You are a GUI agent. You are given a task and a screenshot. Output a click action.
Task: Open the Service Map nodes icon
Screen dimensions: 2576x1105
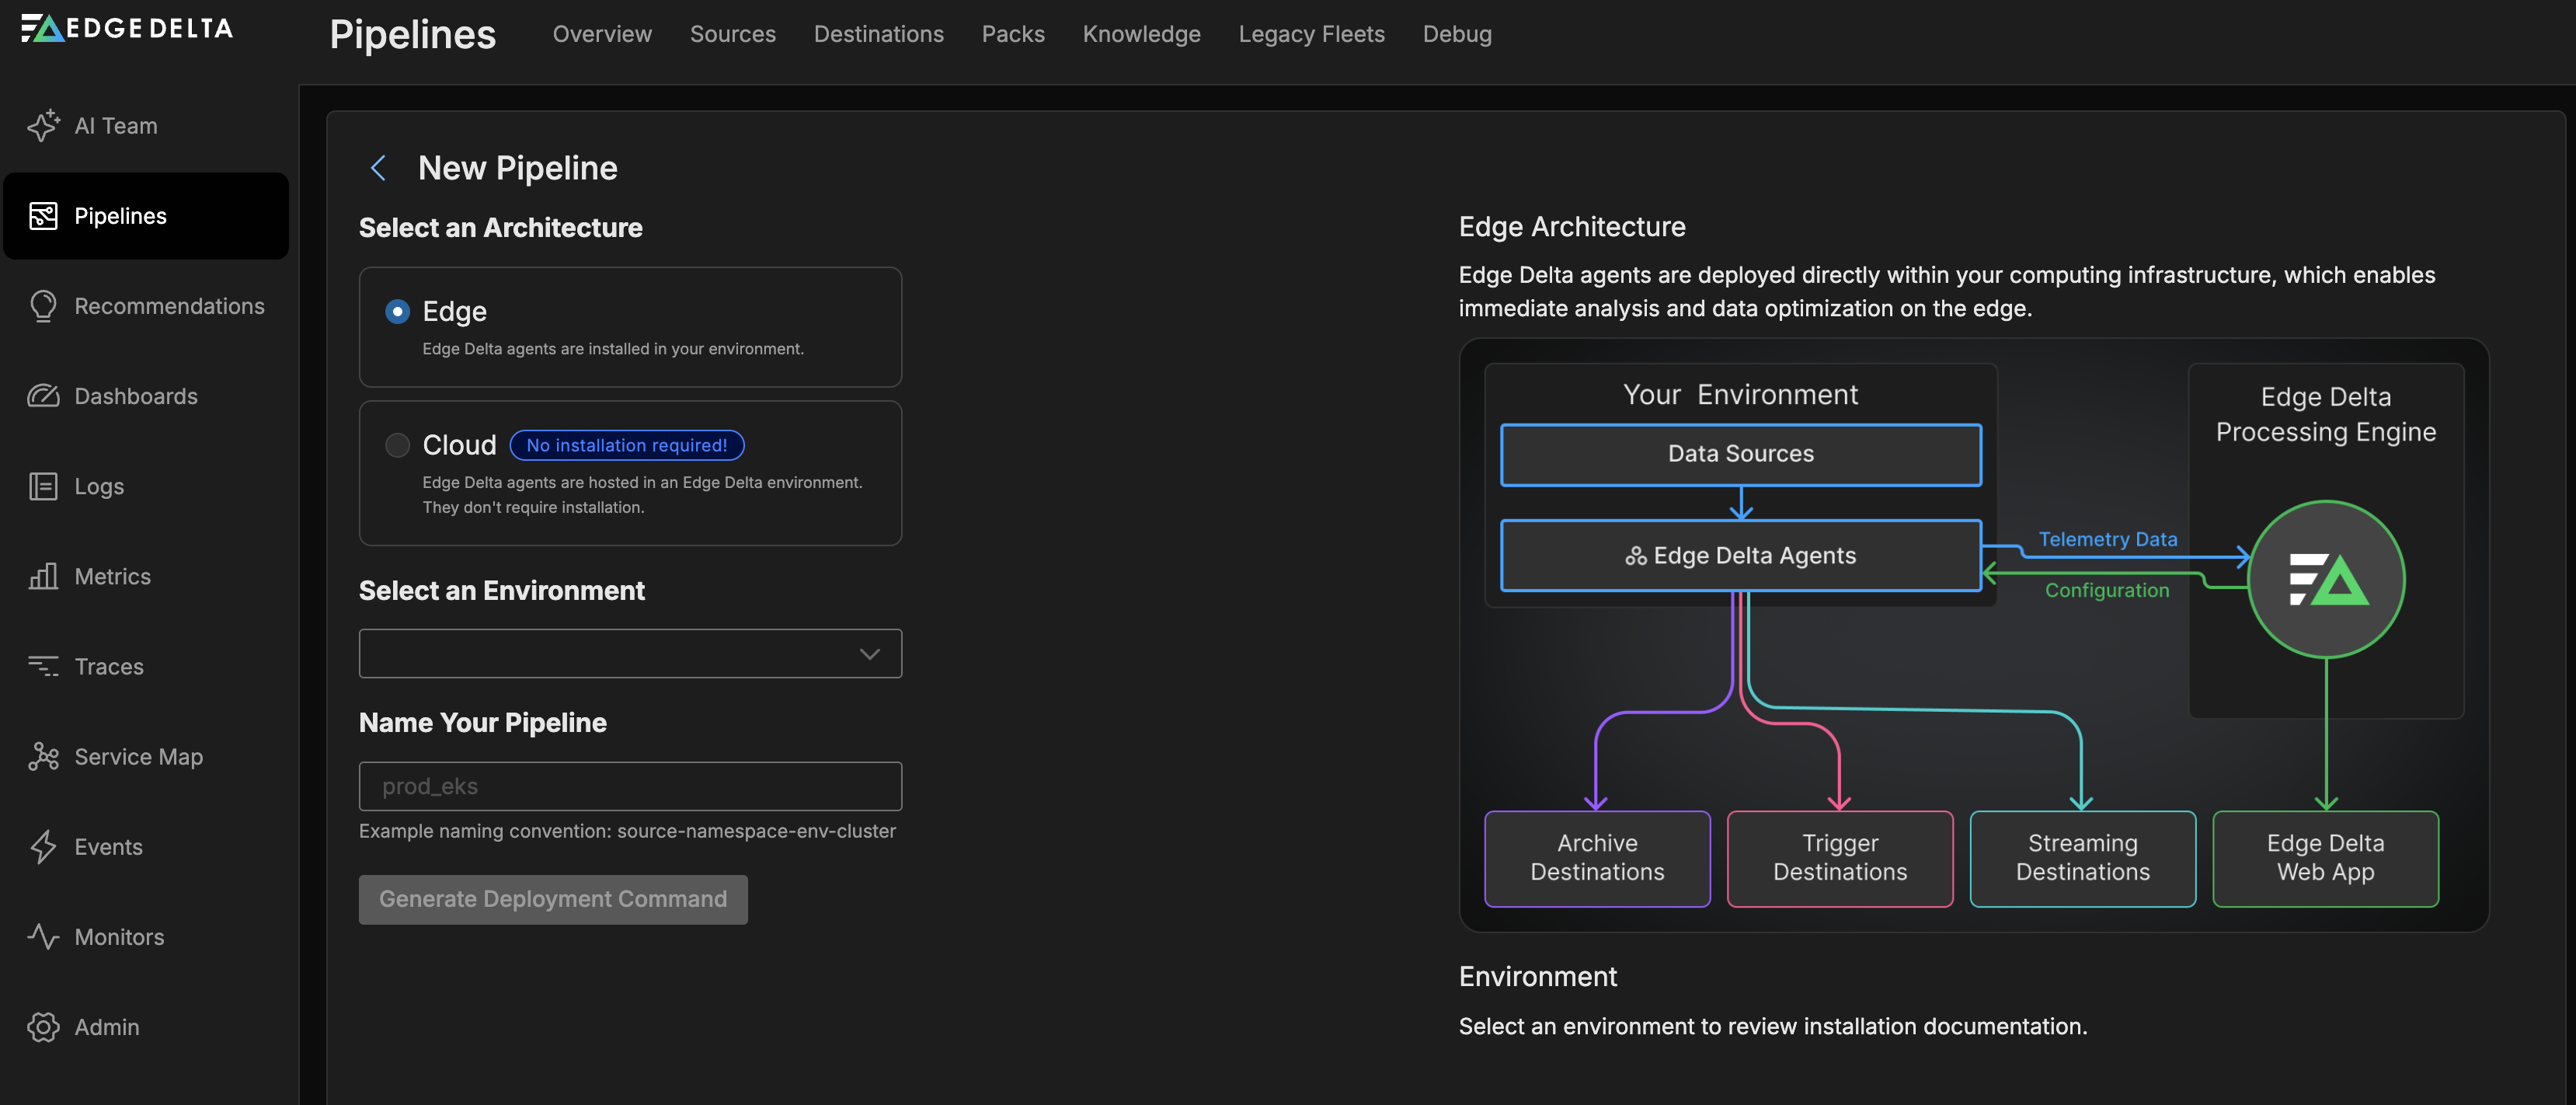43,757
